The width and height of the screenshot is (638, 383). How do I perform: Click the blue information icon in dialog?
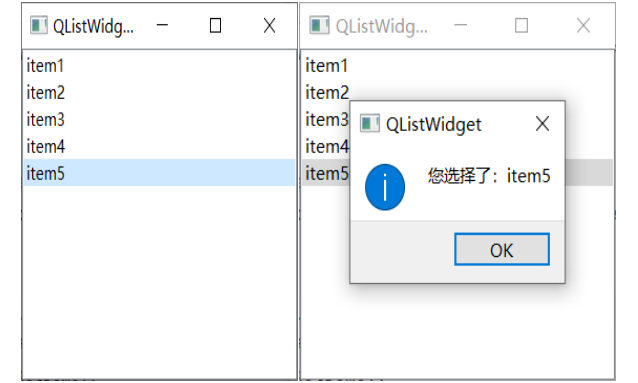(385, 187)
